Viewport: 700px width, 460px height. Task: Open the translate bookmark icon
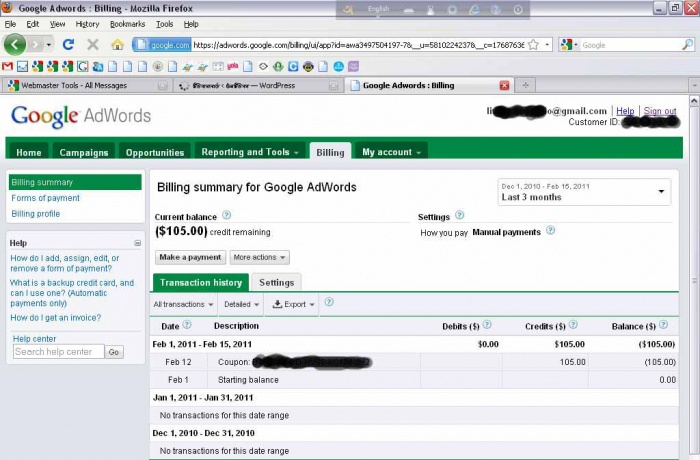click(98, 67)
